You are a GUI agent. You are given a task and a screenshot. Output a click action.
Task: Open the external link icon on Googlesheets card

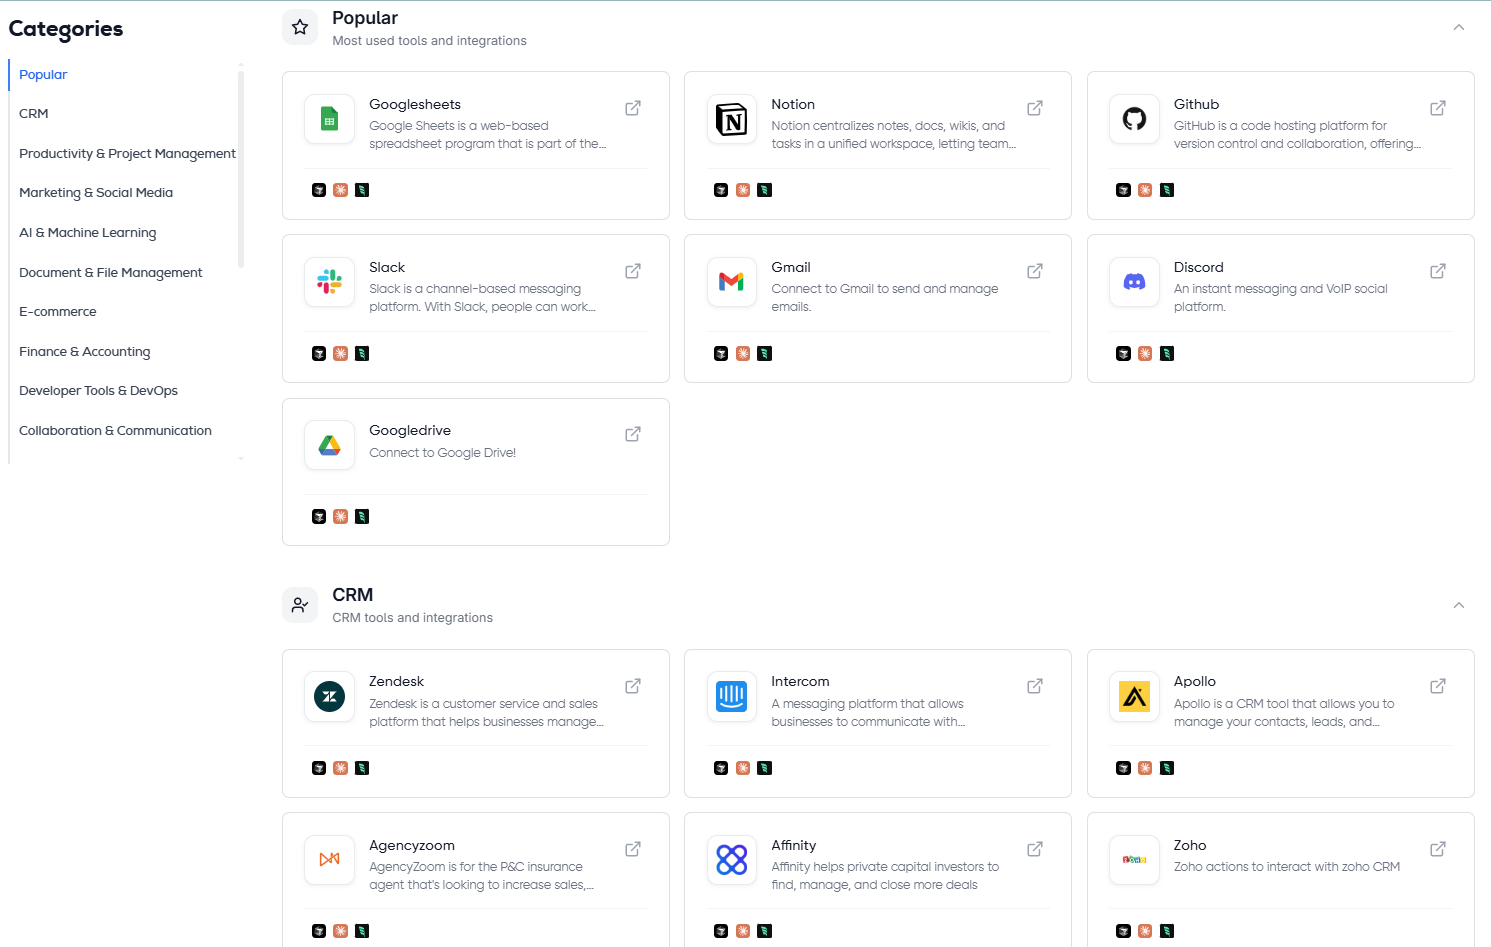pyautogui.click(x=633, y=108)
